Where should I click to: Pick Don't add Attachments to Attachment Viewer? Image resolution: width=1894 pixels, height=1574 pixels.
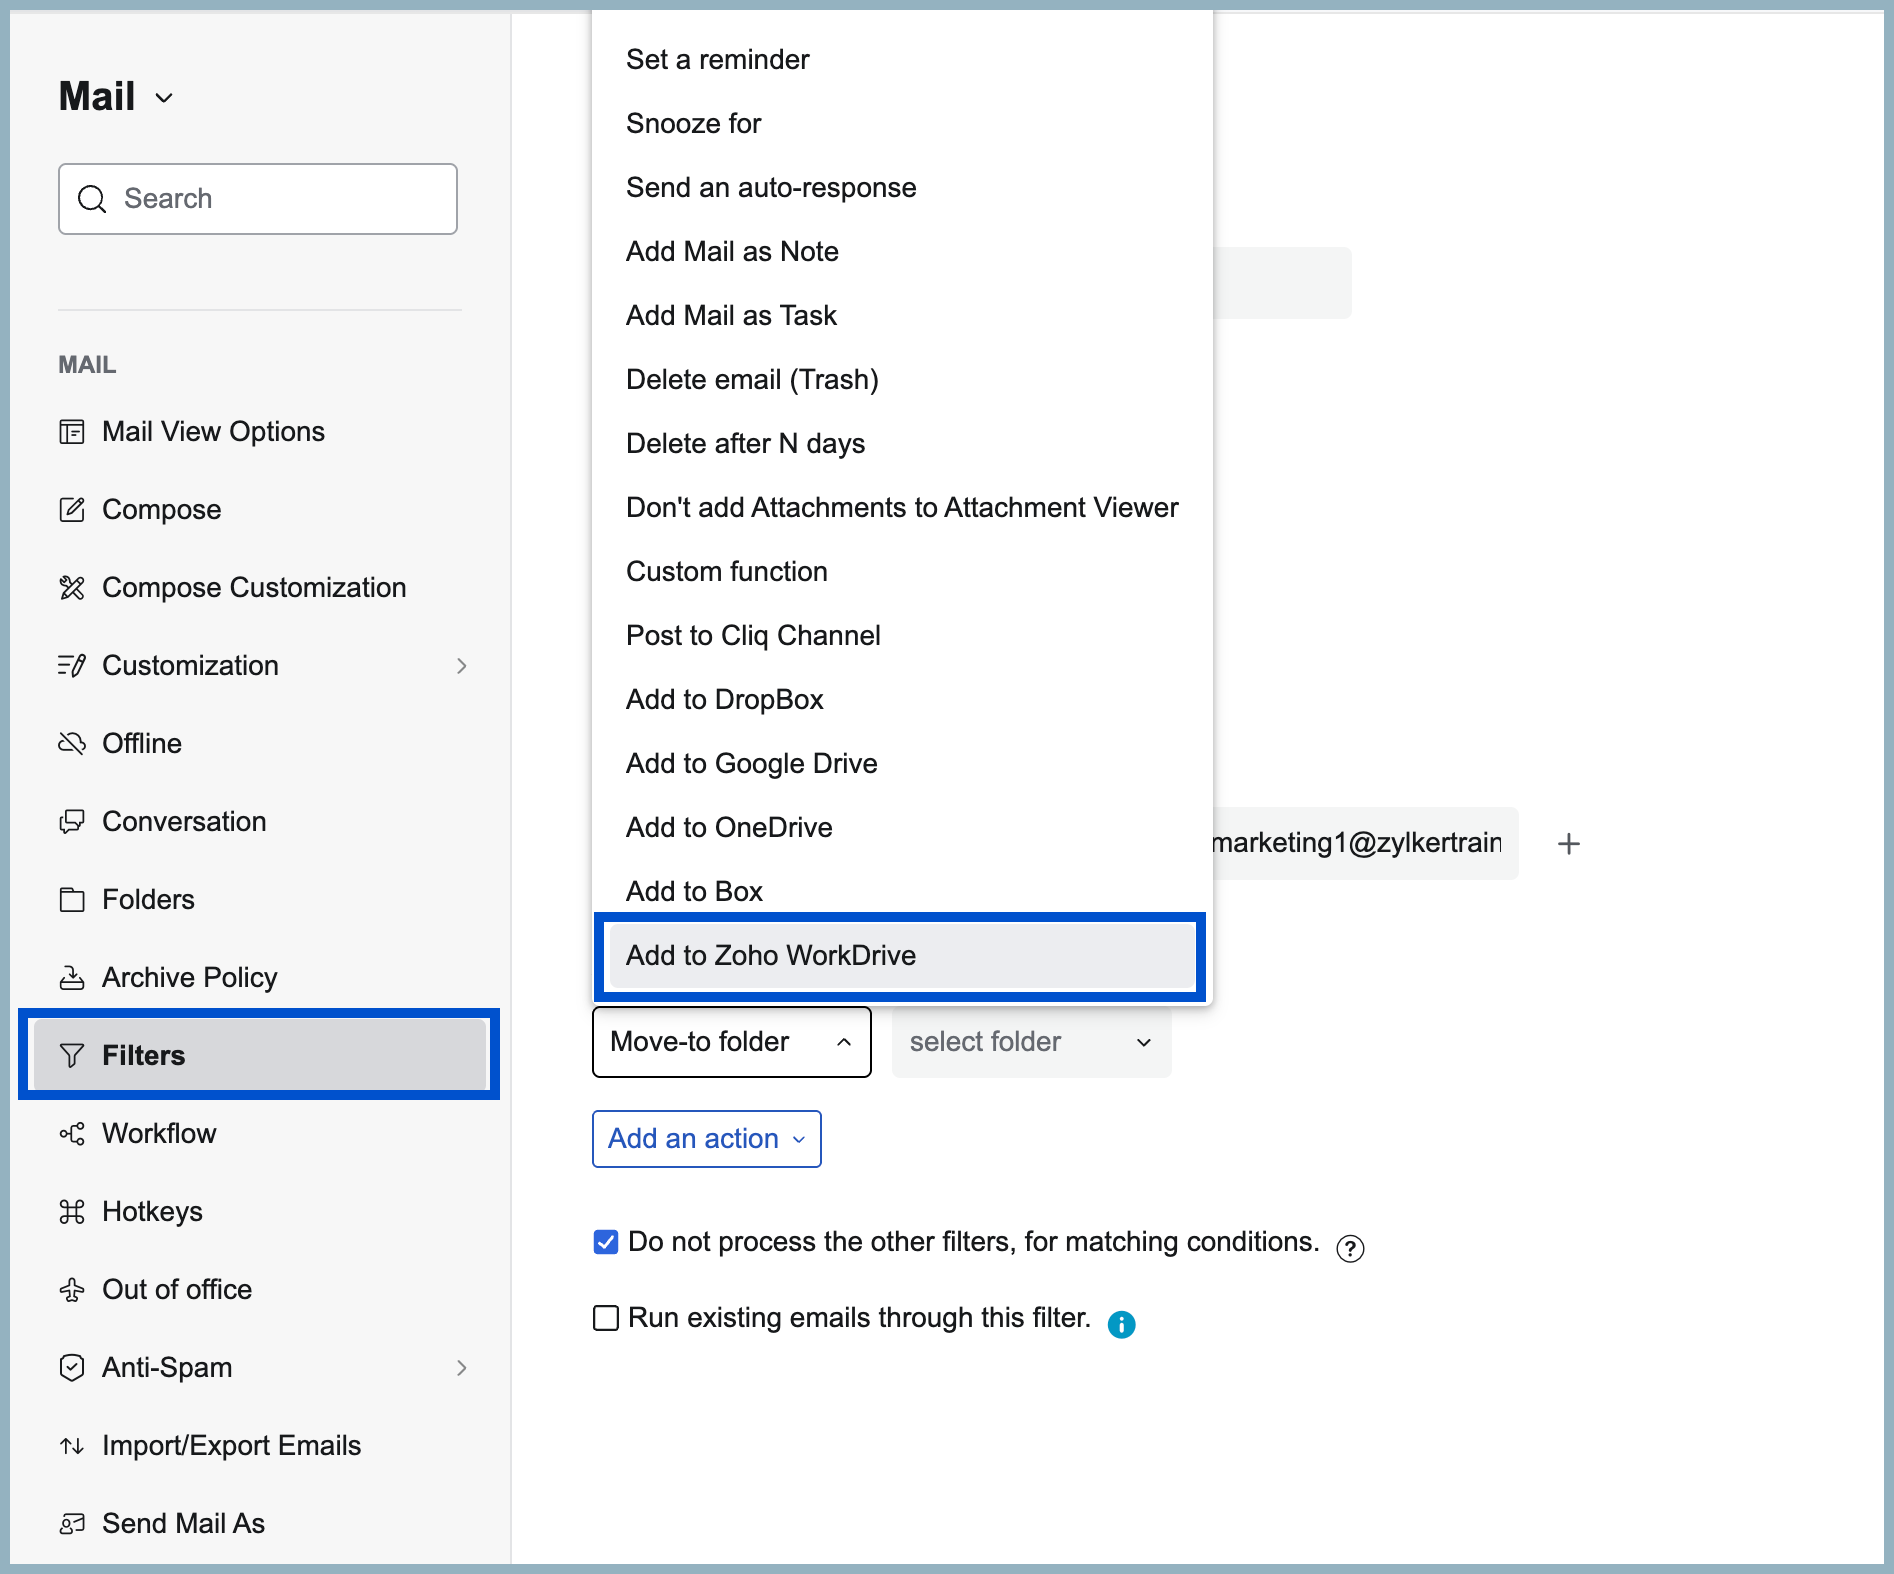coord(902,508)
